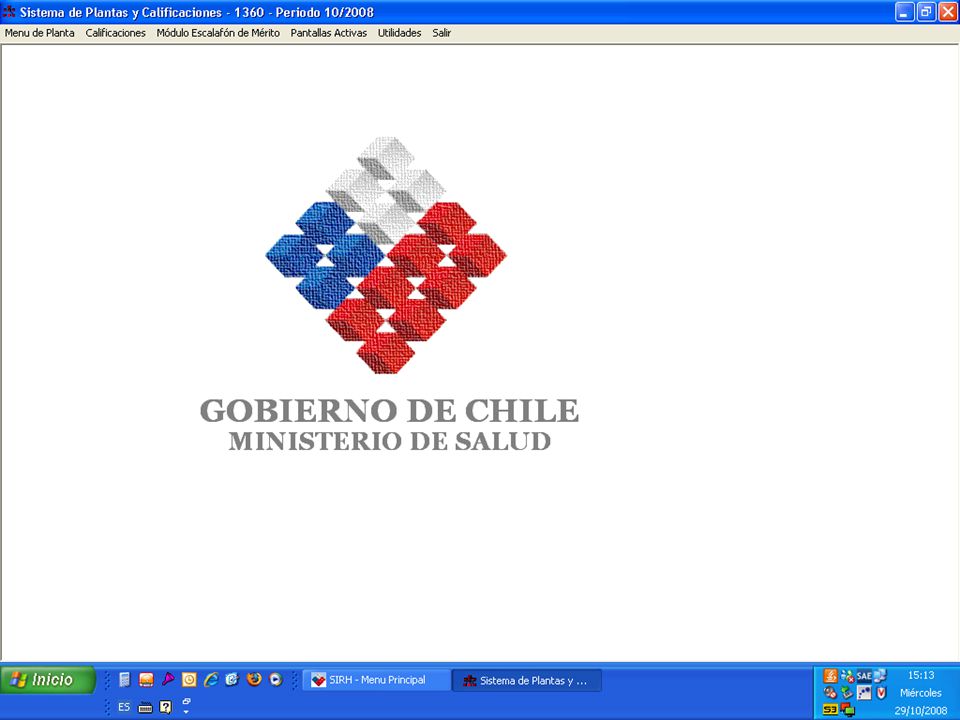This screenshot has width=960, height=720.
Task: Open the Utilidades menu
Action: [x=399, y=33]
